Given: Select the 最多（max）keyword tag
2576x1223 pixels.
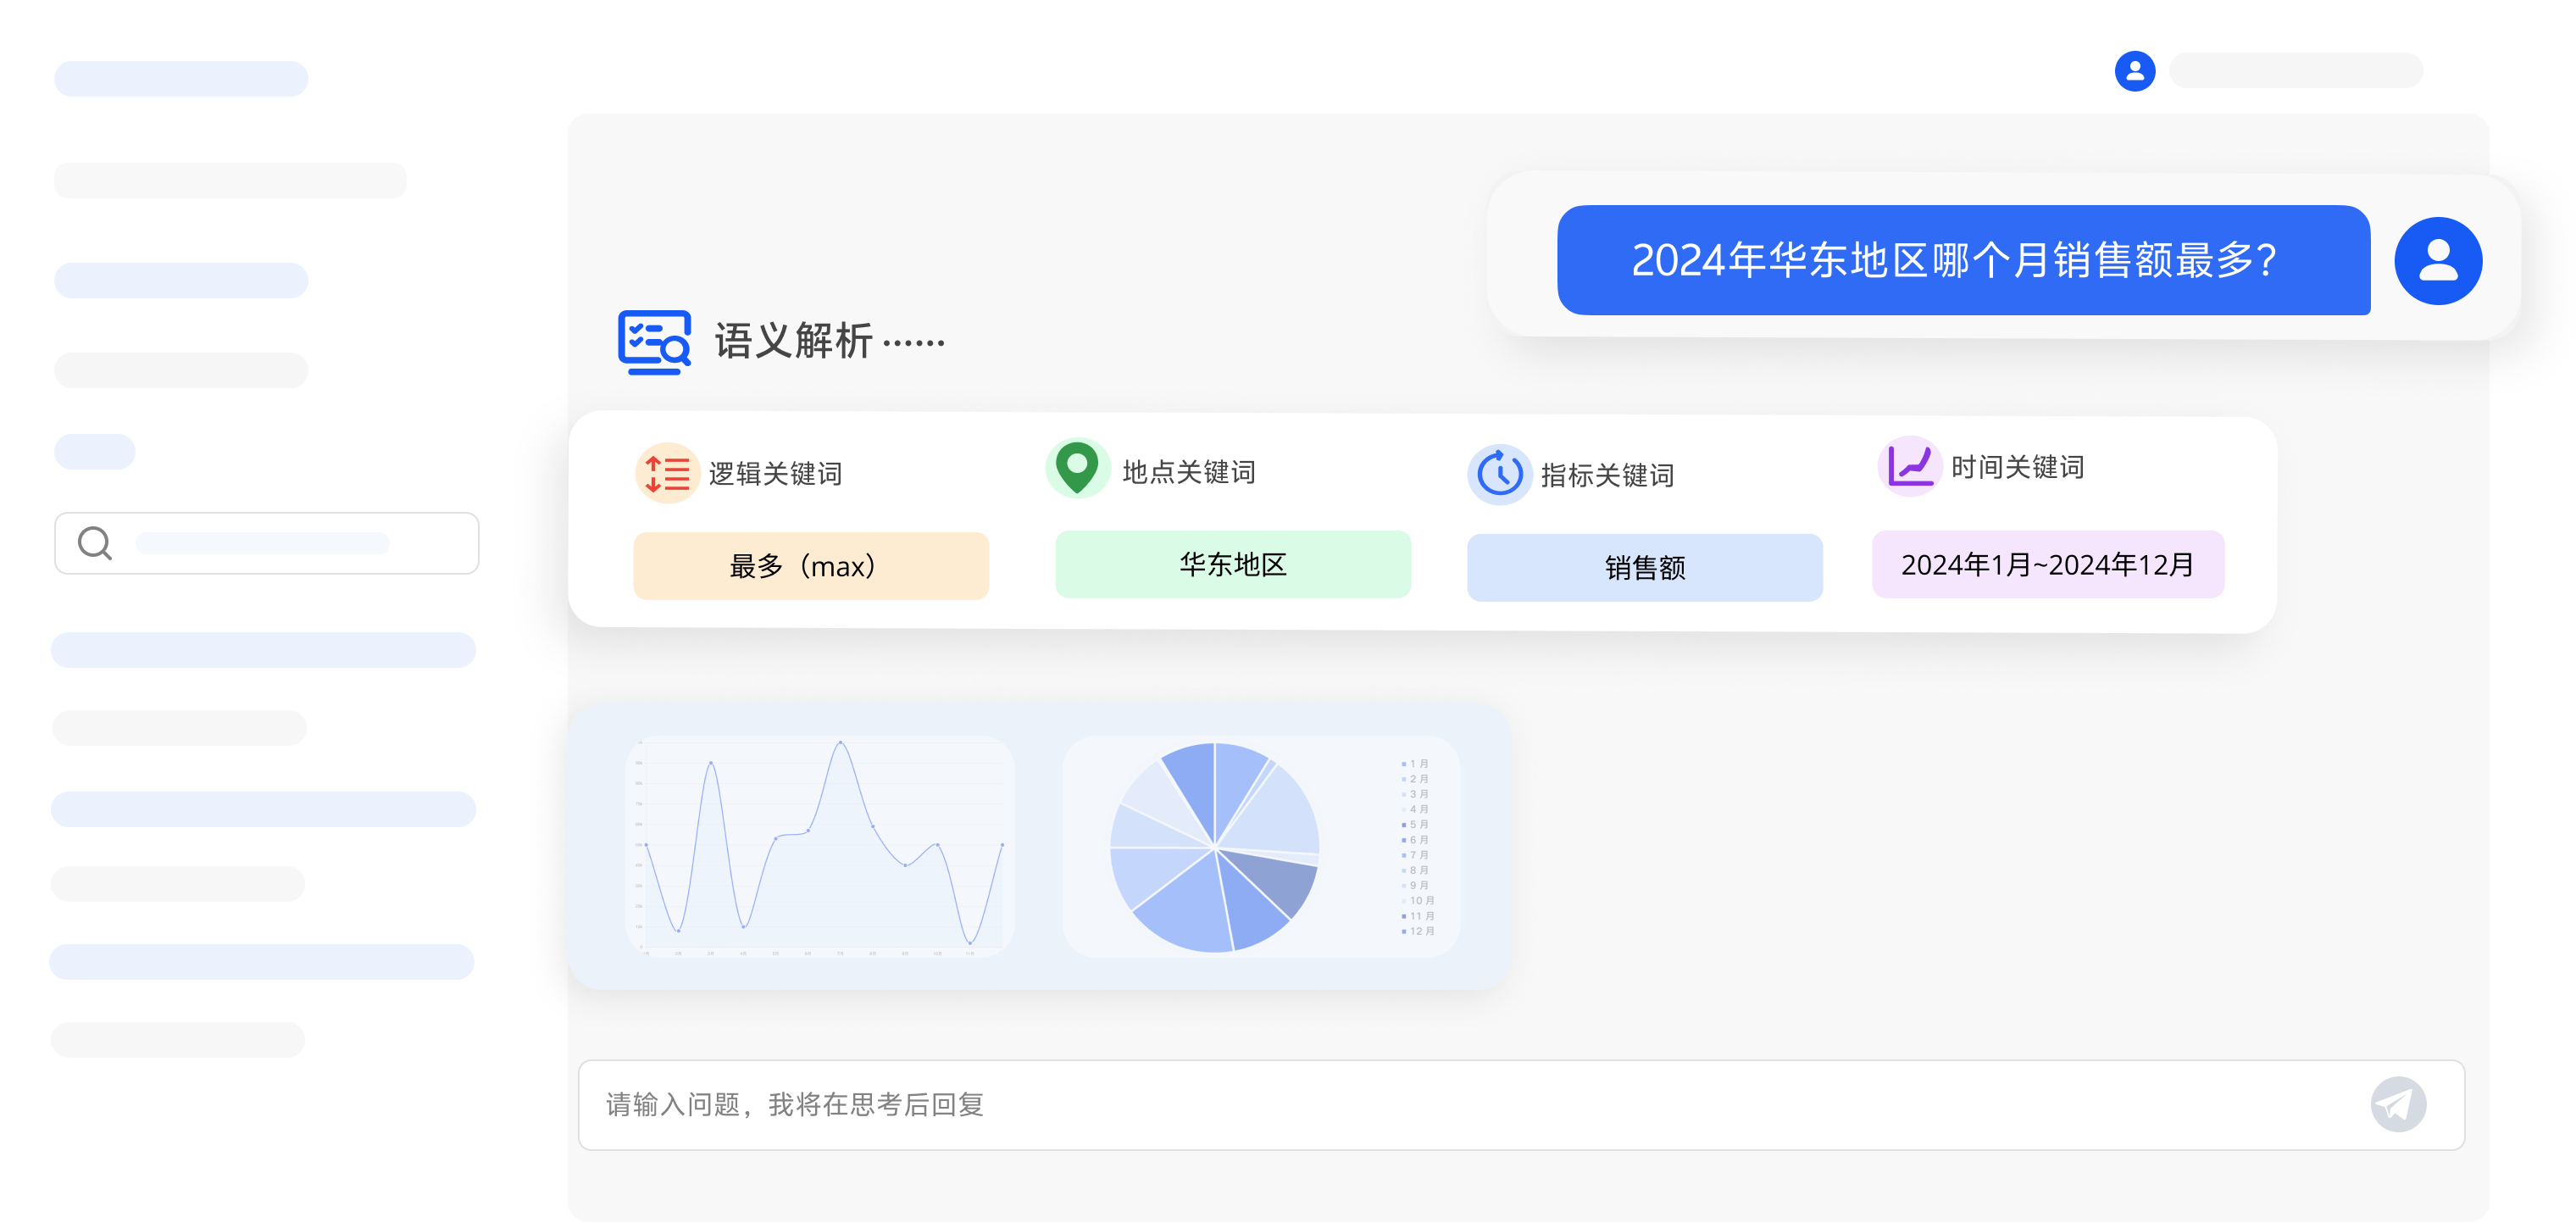Looking at the screenshot, I should (x=810, y=565).
